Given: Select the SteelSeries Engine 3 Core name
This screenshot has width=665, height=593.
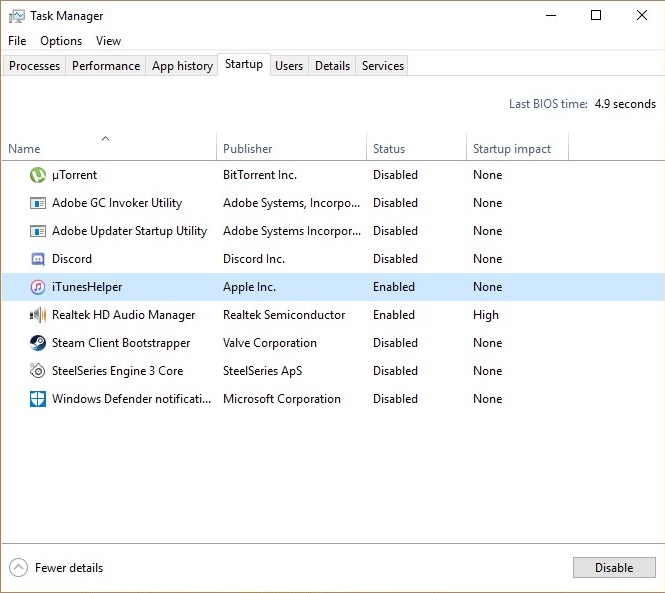Looking at the screenshot, I should pos(117,371).
